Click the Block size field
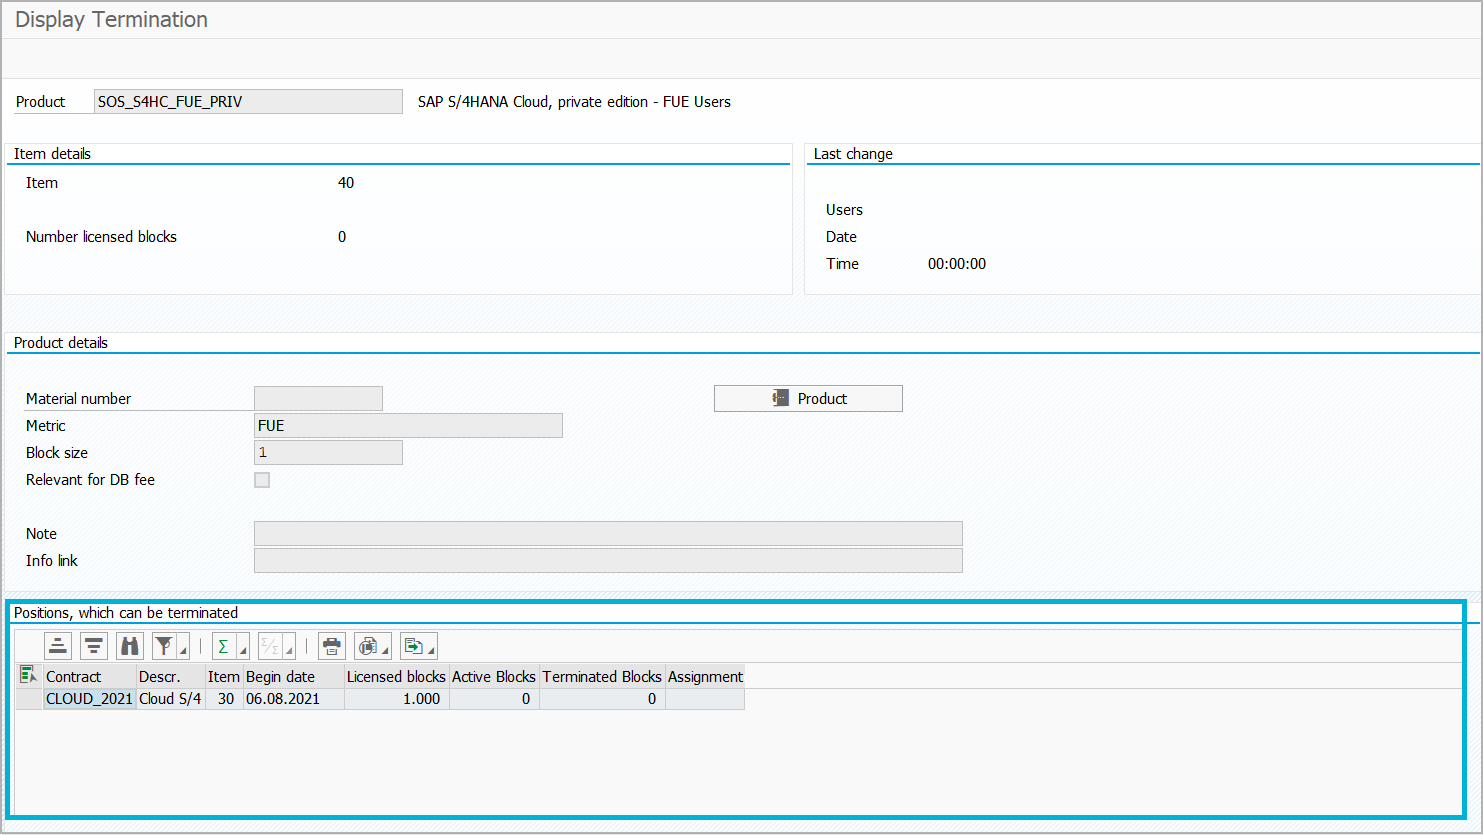1483x835 pixels. tap(328, 453)
